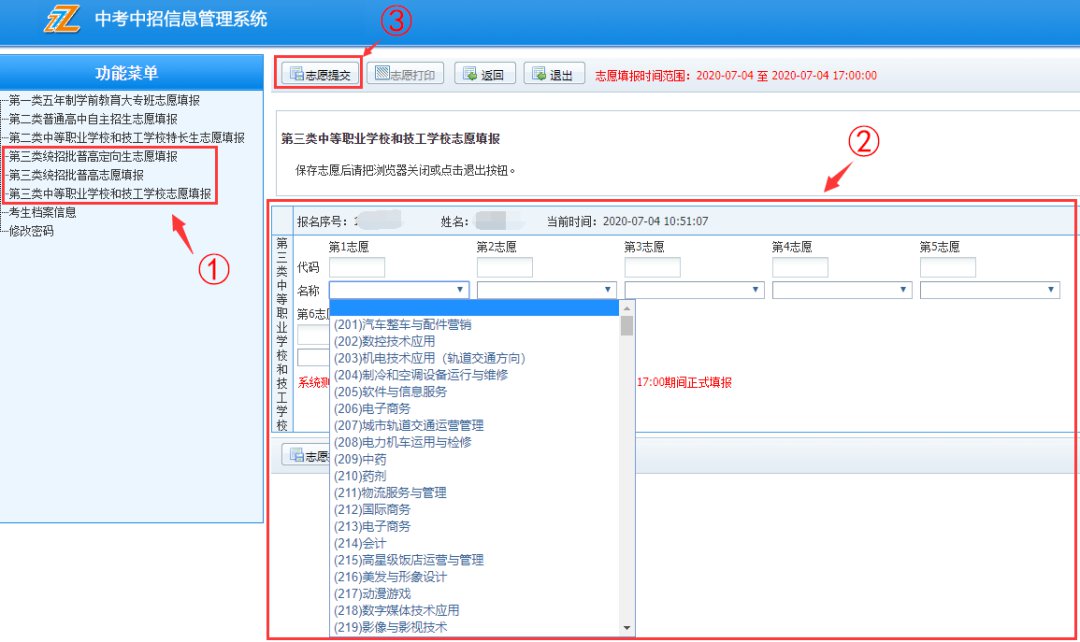The width and height of the screenshot is (1080, 642).
Task: Click the ZZ system logo
Action: coord(62,20)
